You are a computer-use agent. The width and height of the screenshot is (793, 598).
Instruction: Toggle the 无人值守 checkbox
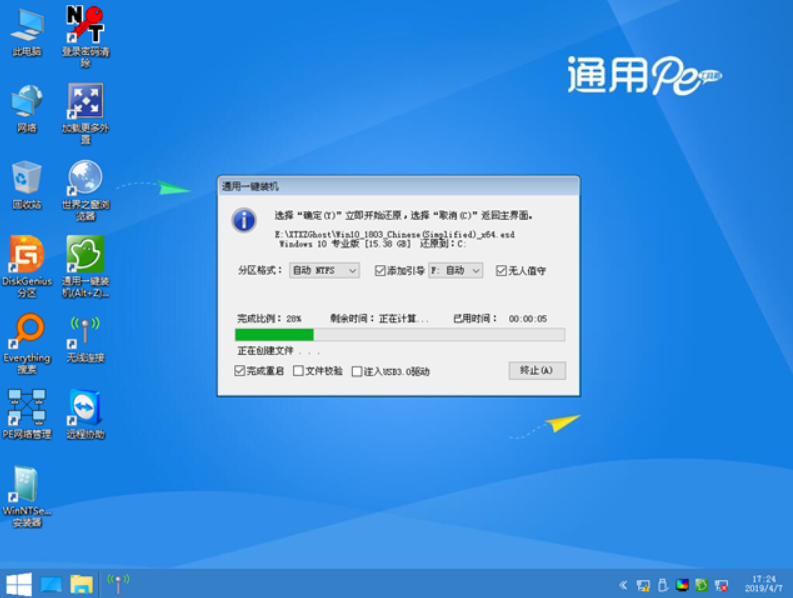(501, 271)
